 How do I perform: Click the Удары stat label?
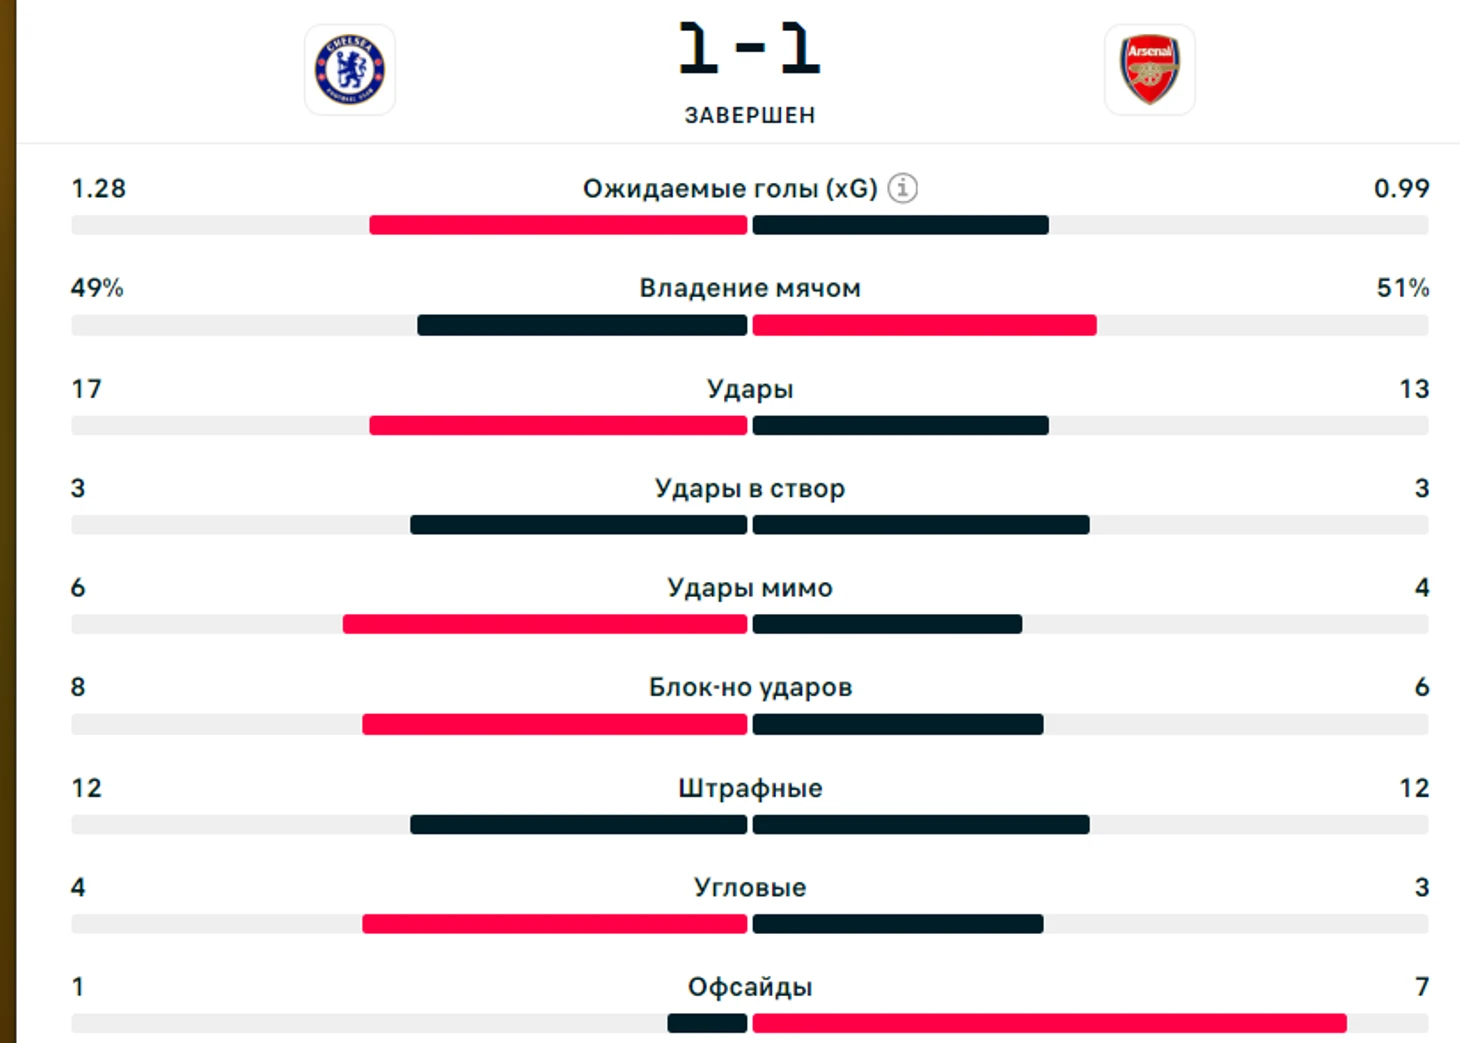coord(750,389)
